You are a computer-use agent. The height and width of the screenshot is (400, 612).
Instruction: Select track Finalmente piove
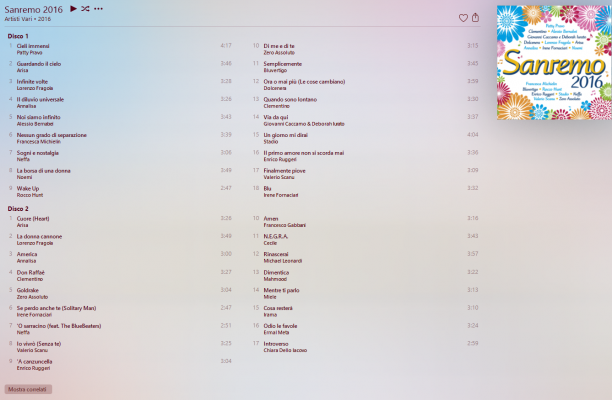[x=284, y=171]
